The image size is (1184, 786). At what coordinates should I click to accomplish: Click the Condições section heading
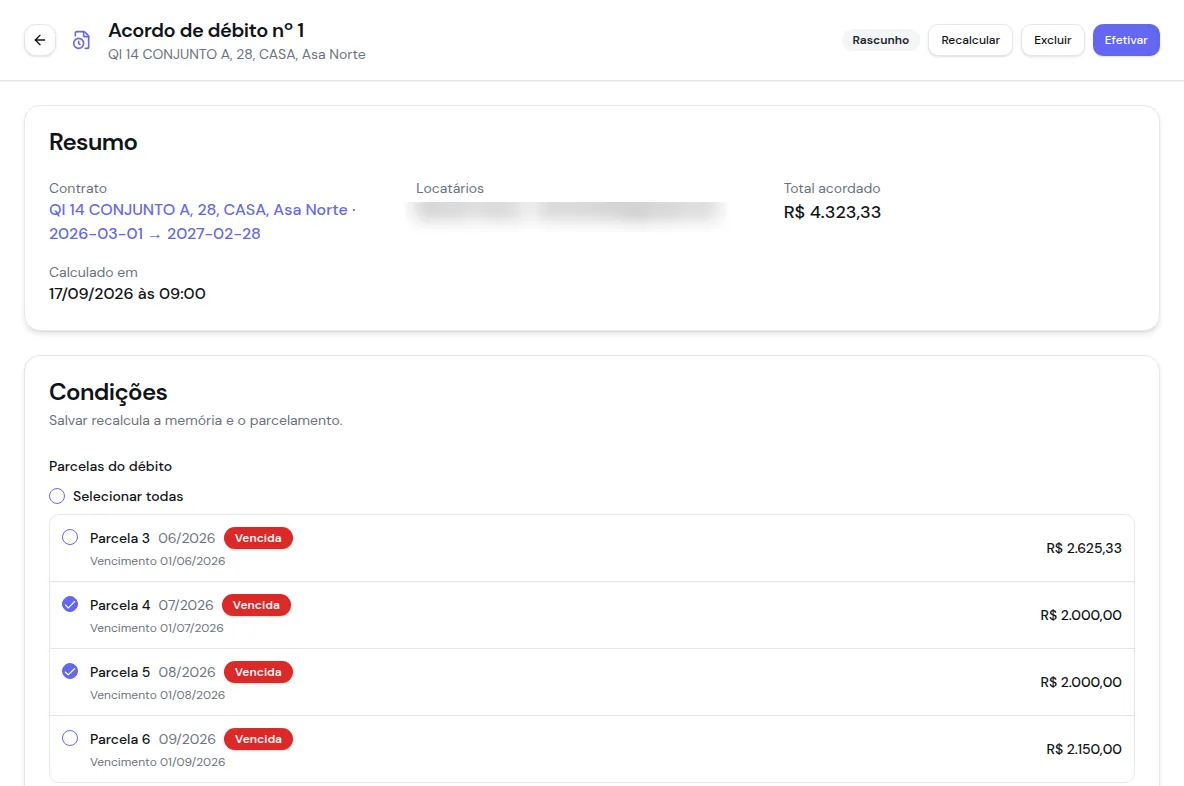pos(108,392)
